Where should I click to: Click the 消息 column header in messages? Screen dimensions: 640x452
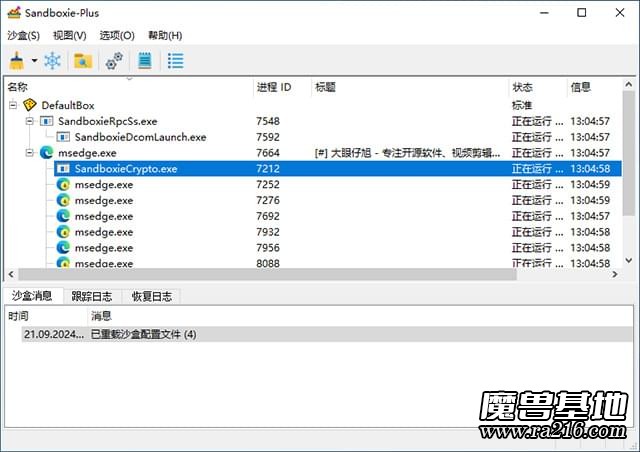361,316
